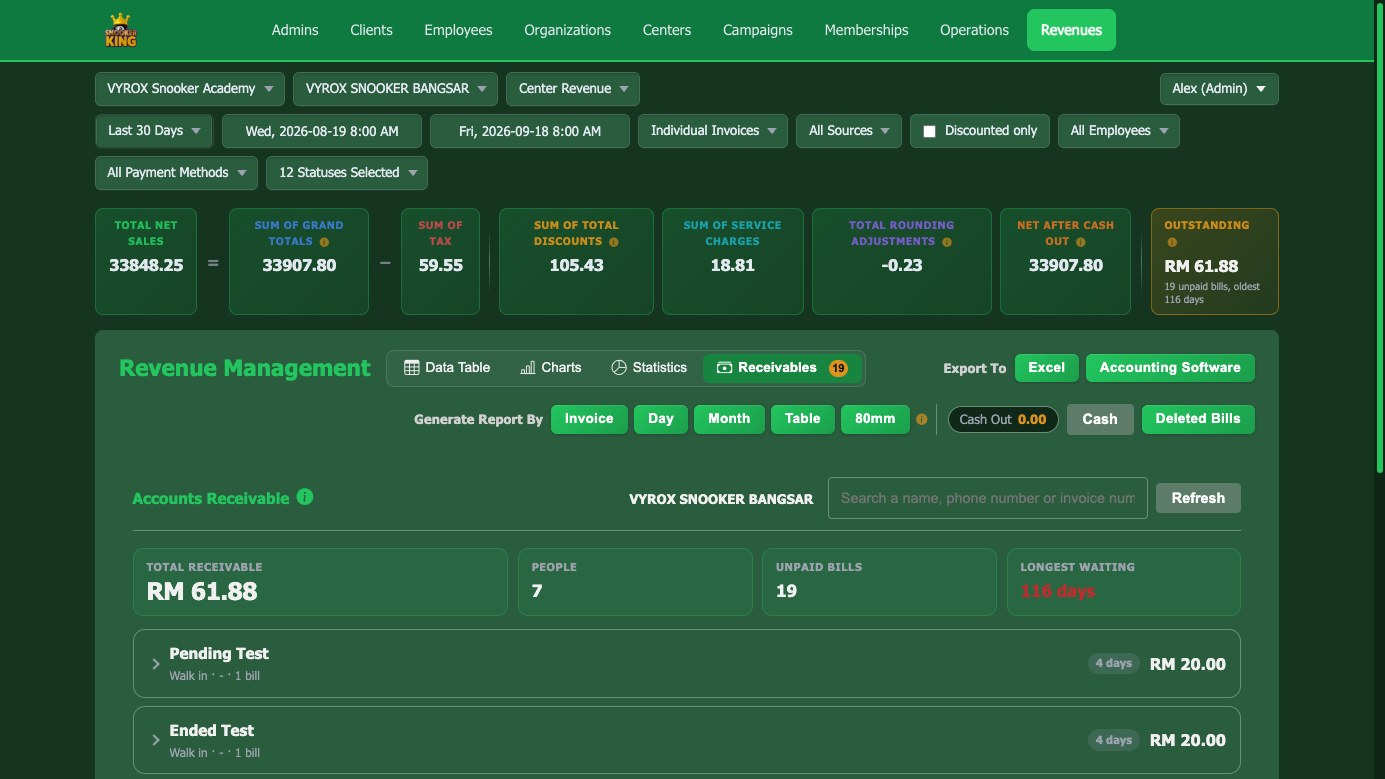Click the People count 7
Screen dimensions: 1385x779
pos(537,591)
